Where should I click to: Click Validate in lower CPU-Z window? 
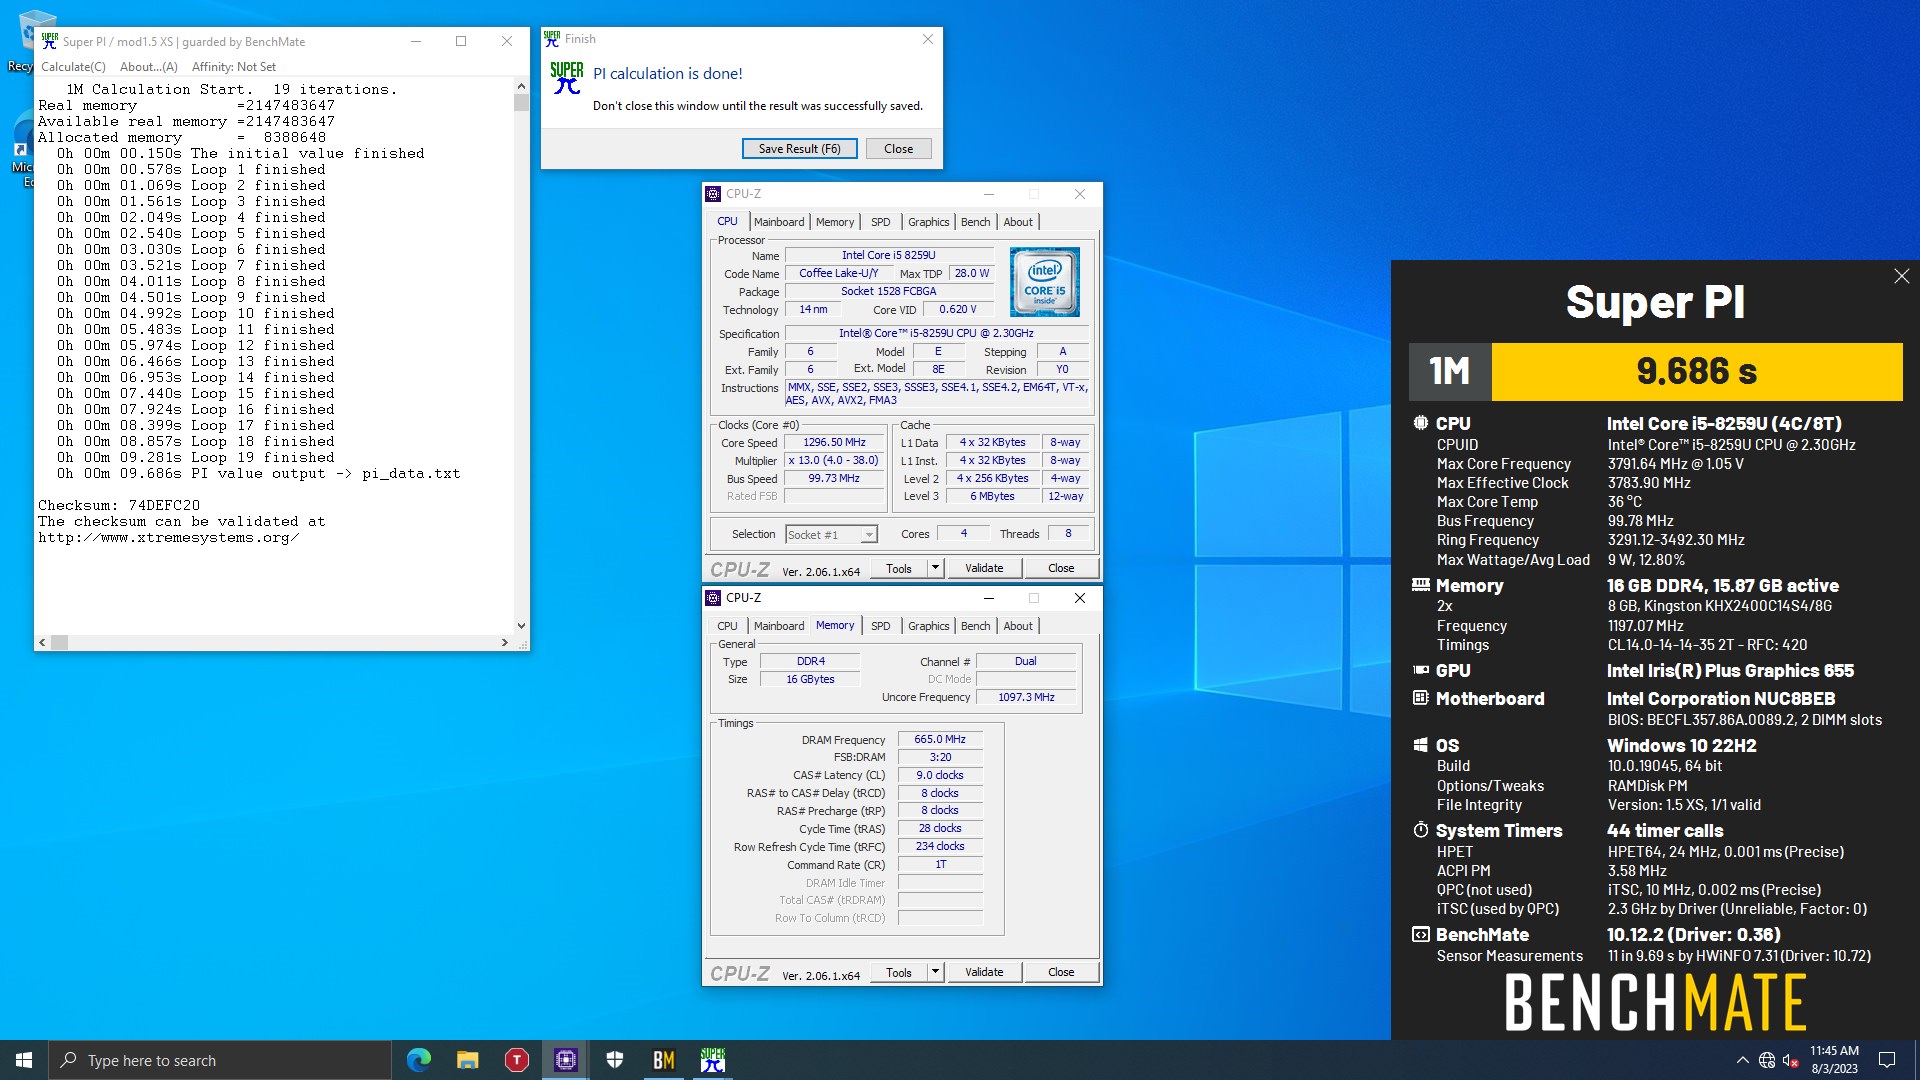[984, 972]
